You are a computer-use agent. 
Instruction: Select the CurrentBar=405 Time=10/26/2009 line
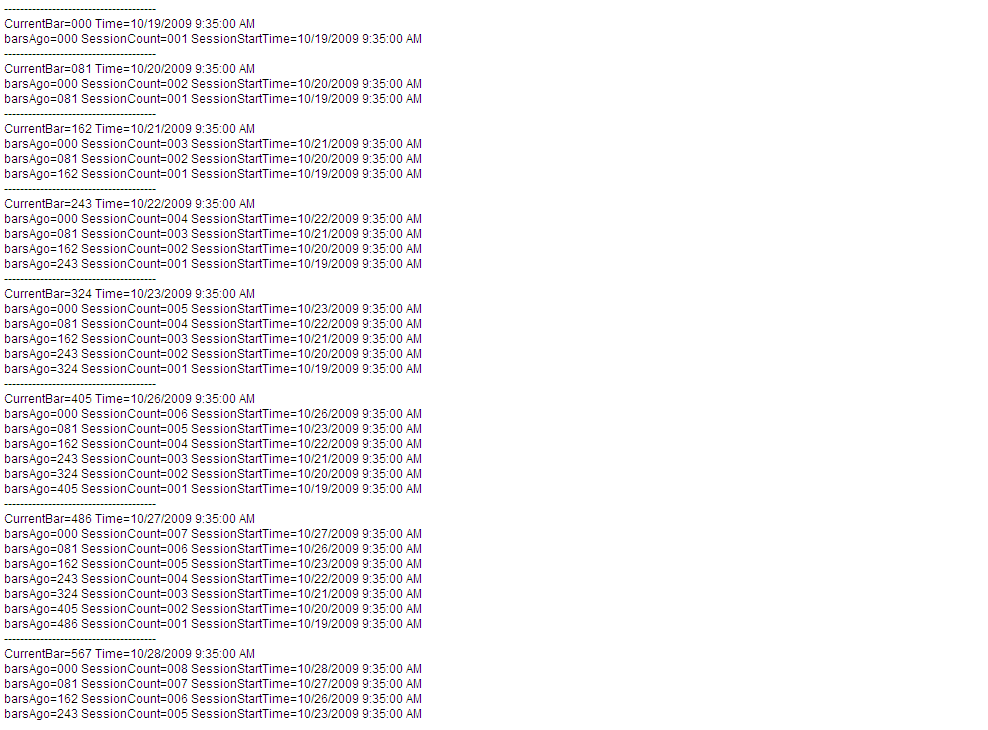pyautogui.click(x=129, y=399)
